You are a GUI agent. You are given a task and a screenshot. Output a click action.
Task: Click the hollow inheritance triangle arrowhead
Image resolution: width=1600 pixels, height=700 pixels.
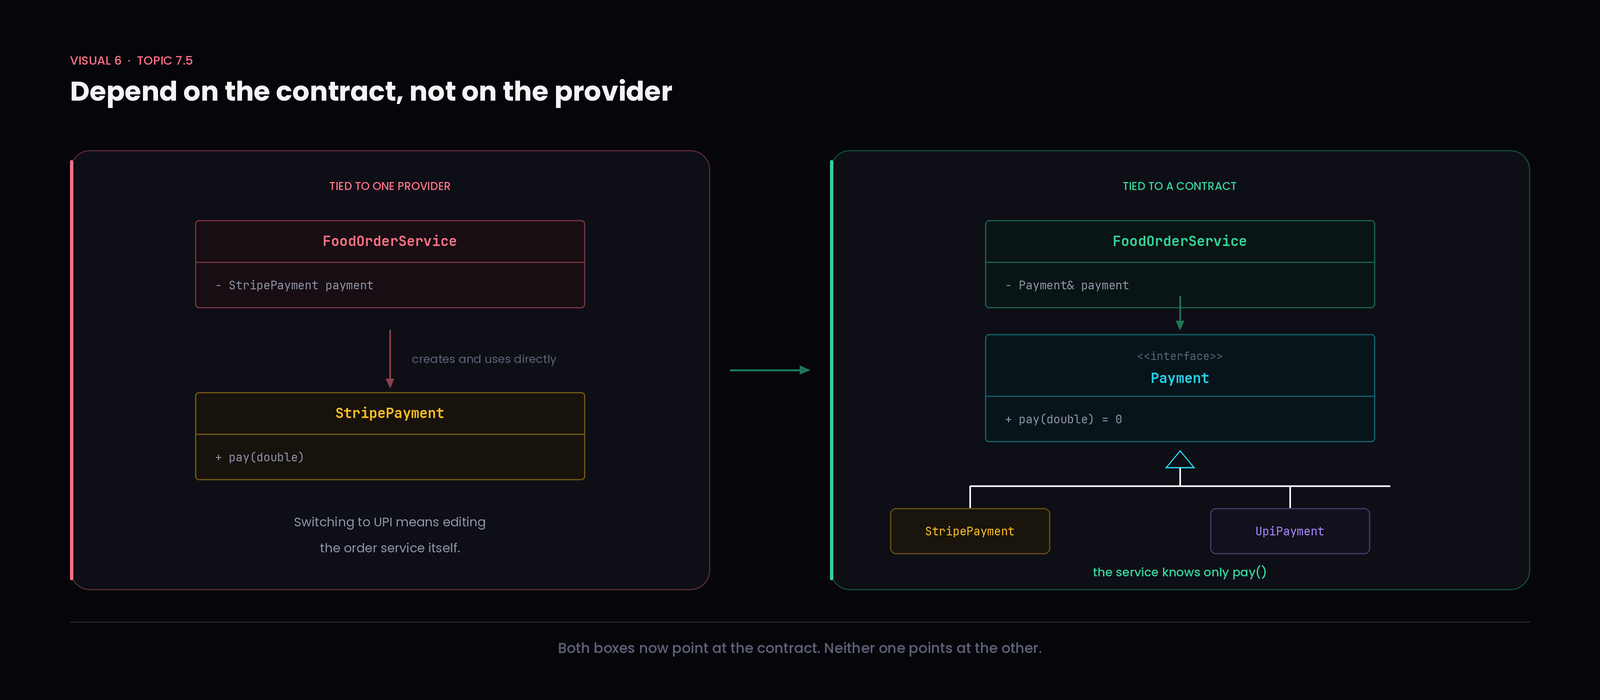(x=1180, y=460)
